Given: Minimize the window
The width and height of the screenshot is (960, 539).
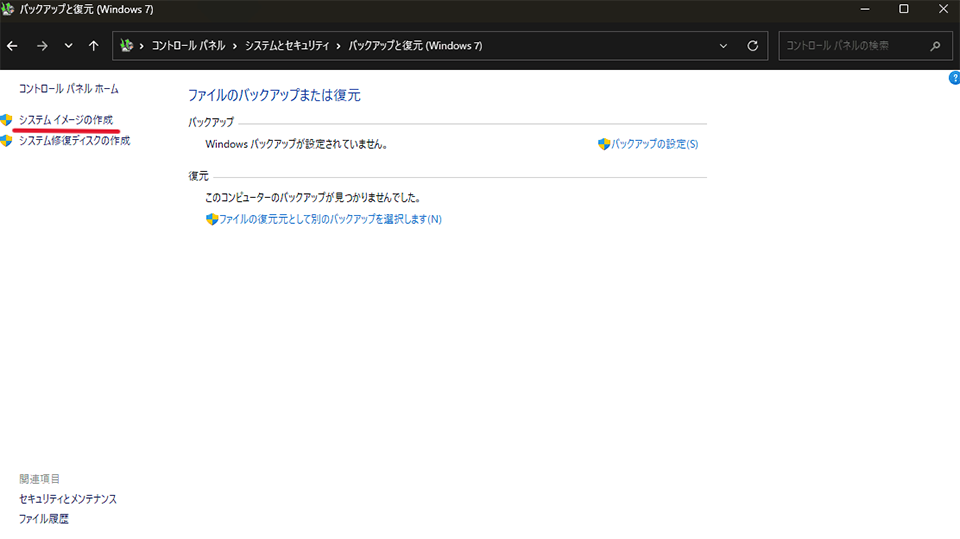Looking at the screenshot, I should [x=864, y=9].
